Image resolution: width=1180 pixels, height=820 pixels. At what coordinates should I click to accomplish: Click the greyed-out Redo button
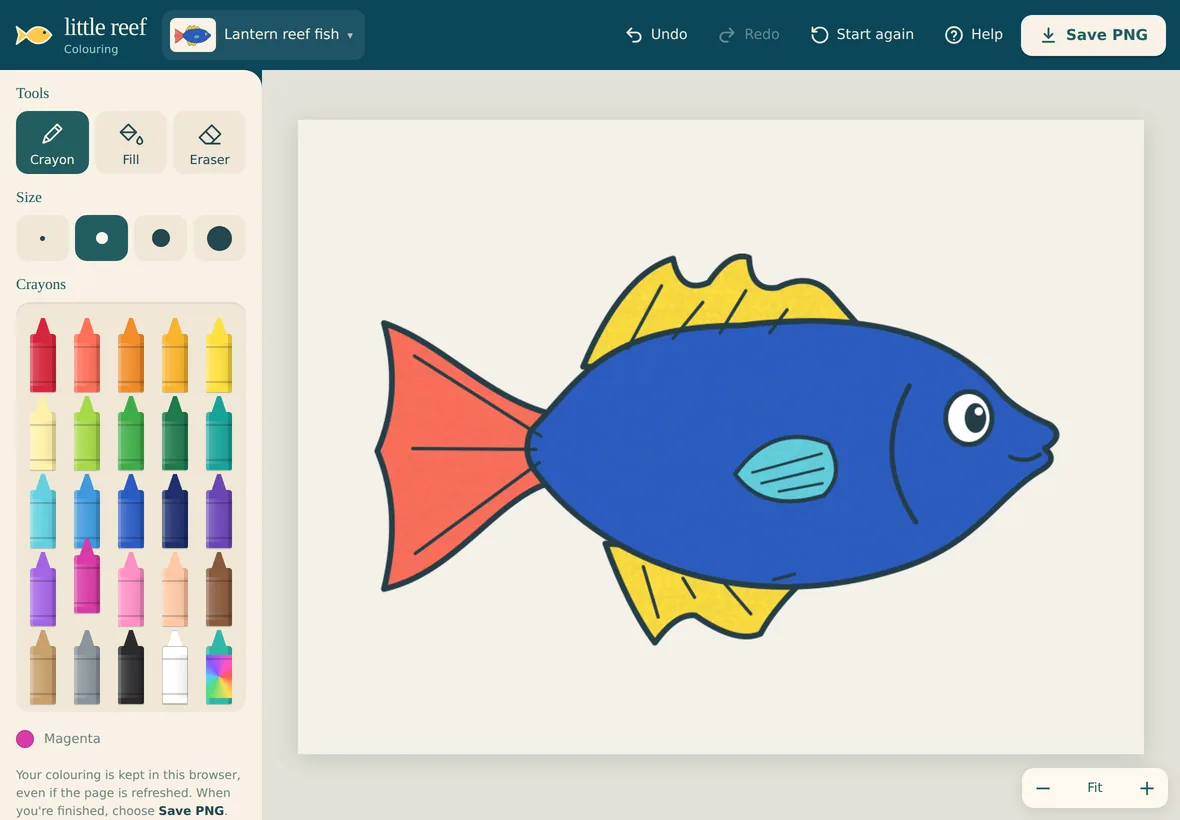pyautogui.click(x=749, y=35)
